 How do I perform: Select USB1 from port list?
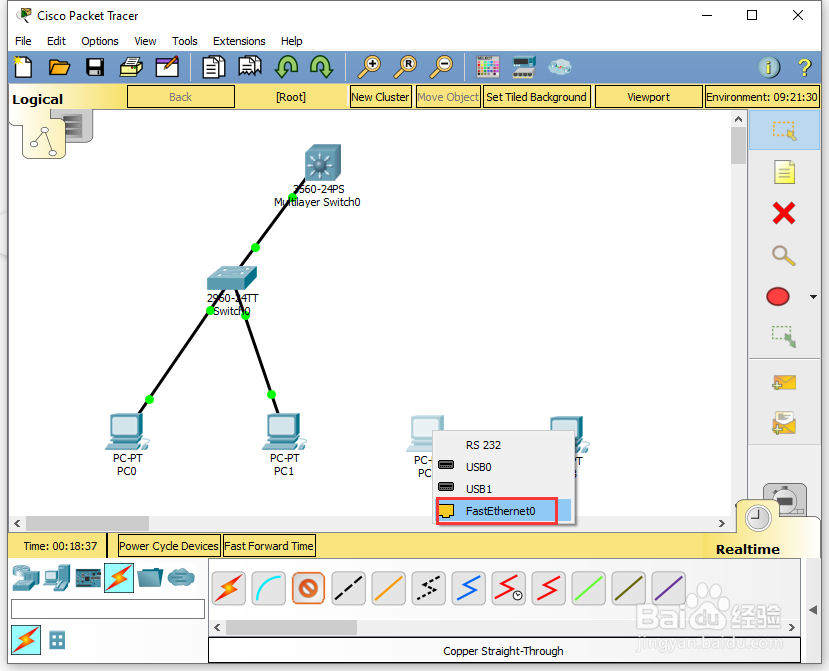click(504, 489)
